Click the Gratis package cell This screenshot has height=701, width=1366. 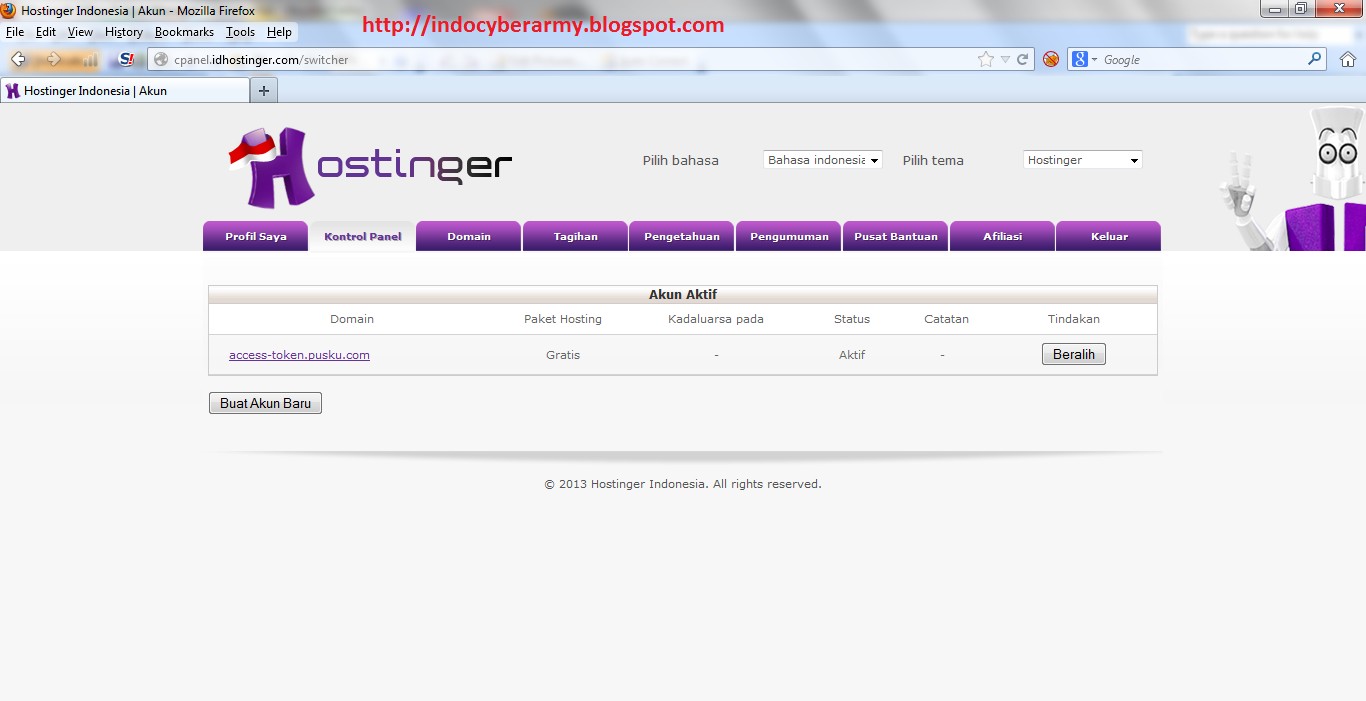pos(563,355)
